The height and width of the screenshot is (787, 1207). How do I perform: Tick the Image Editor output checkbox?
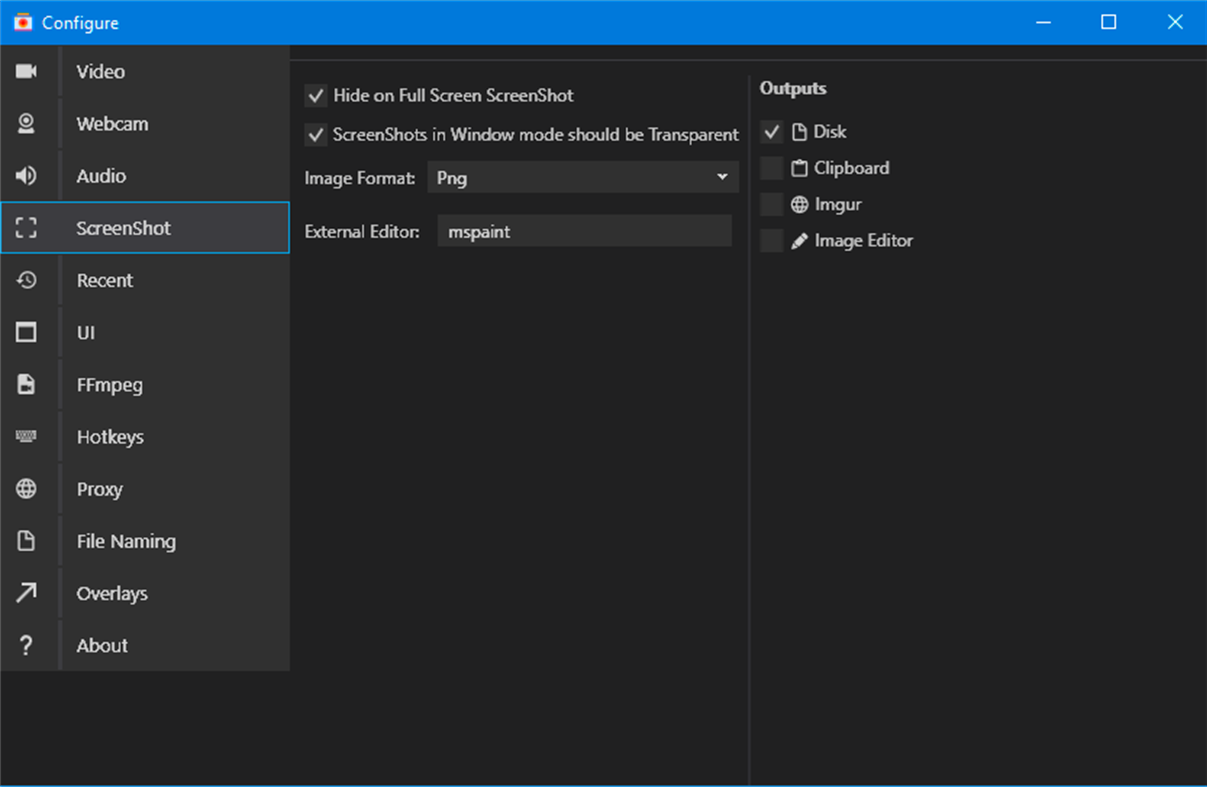click(x=771, y=240)
